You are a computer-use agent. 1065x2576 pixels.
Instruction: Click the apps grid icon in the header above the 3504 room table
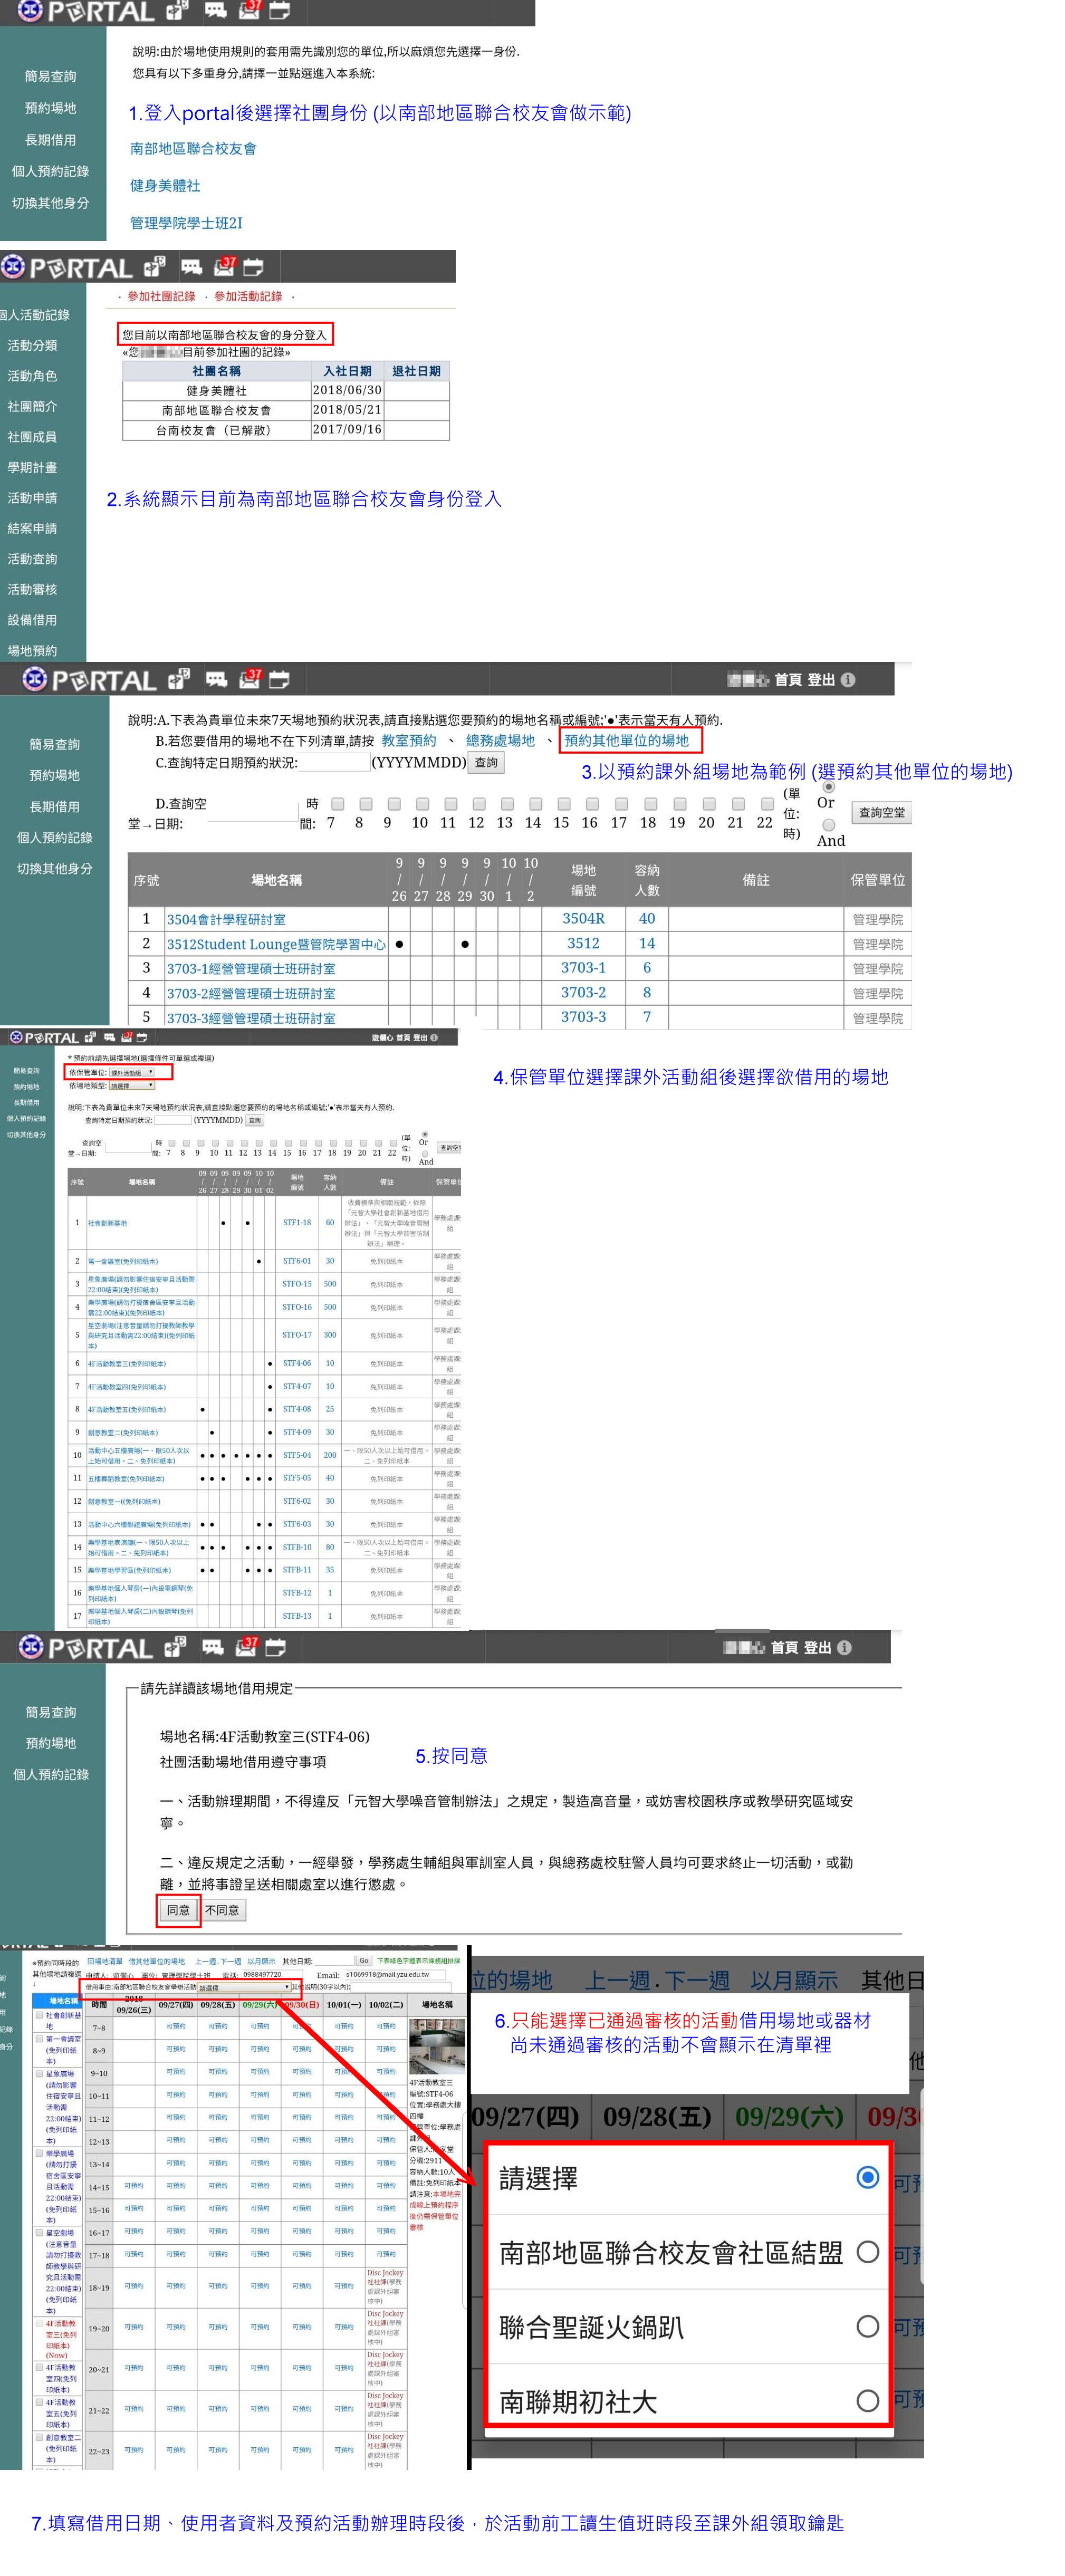179,679
